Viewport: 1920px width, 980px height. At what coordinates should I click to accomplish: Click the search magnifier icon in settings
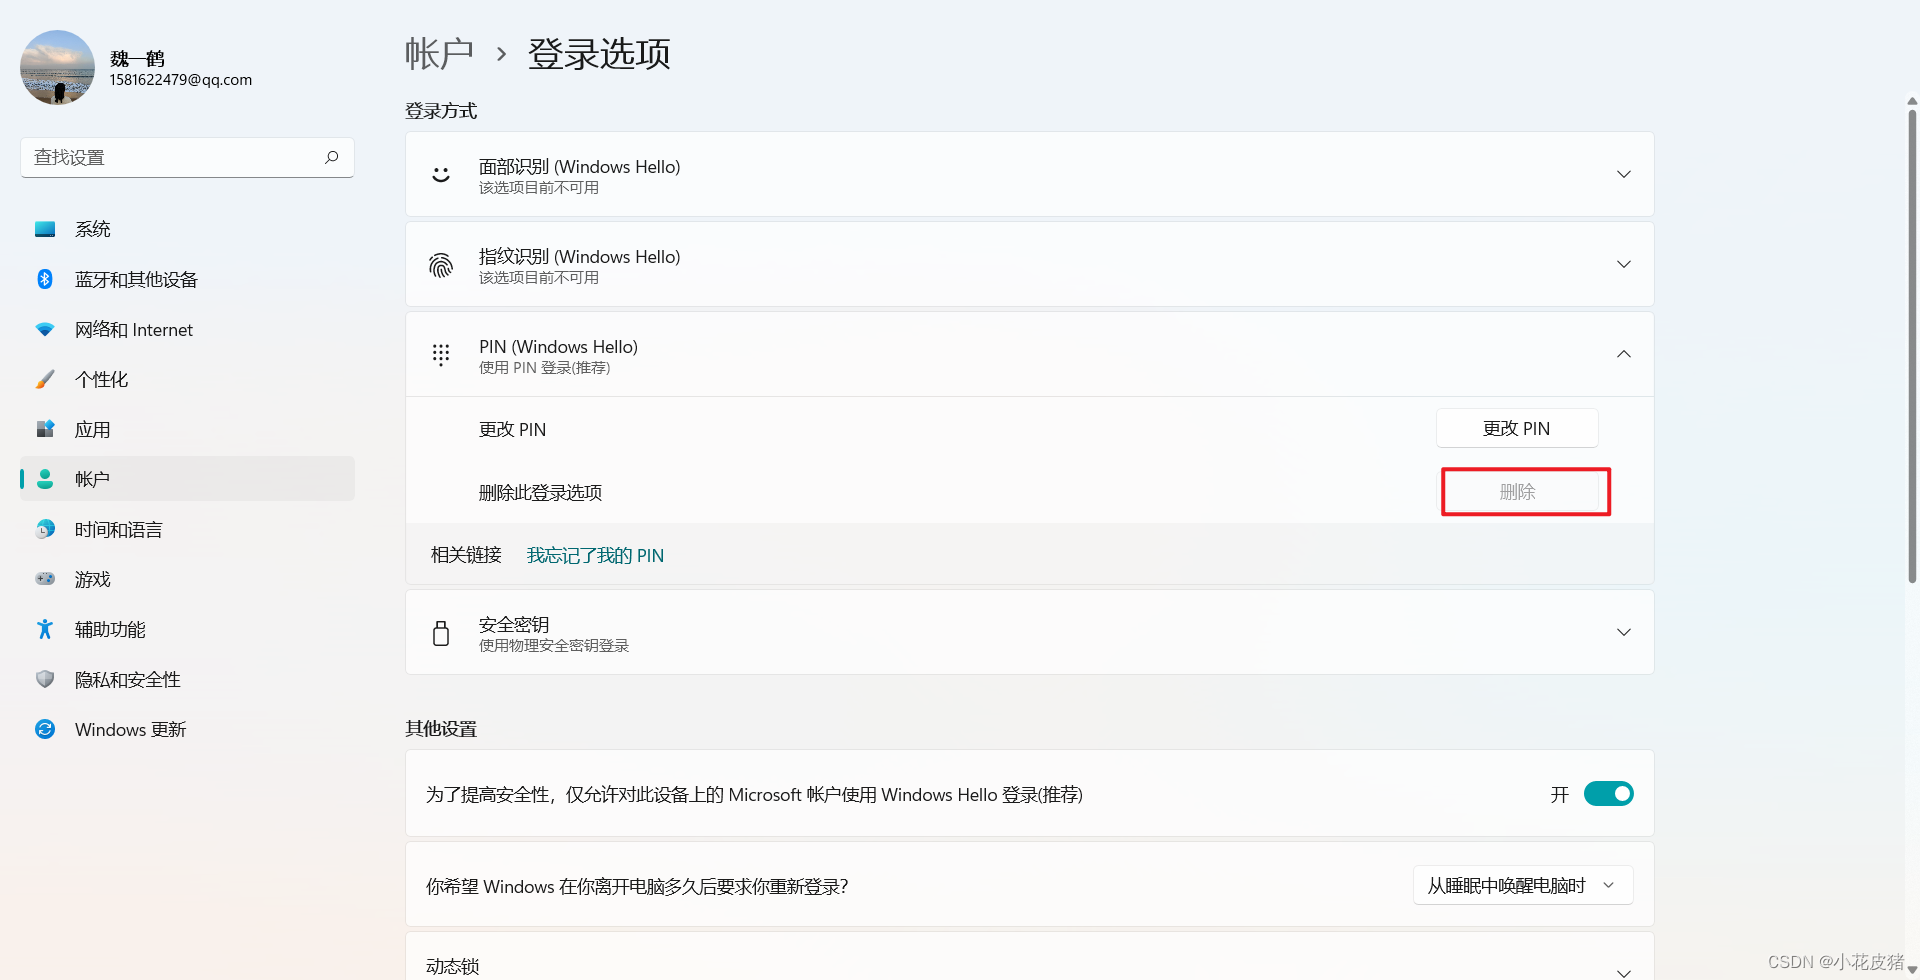click(x=332, y=157)
